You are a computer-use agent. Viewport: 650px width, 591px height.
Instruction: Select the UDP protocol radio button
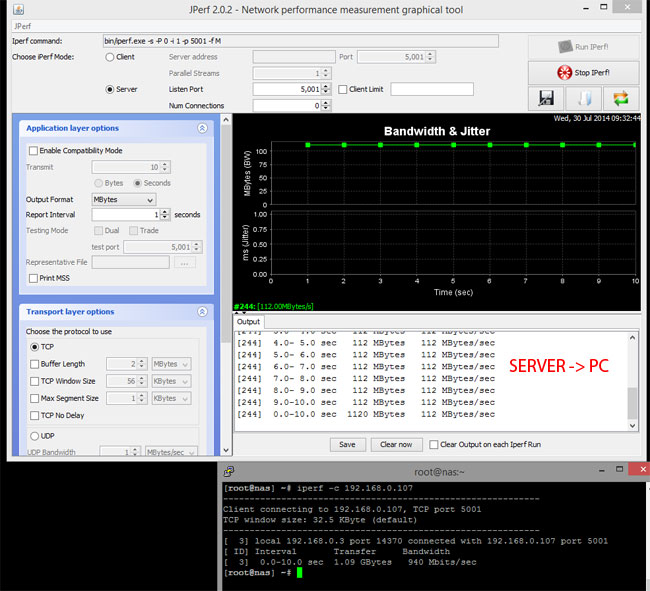tap(34, 436)
